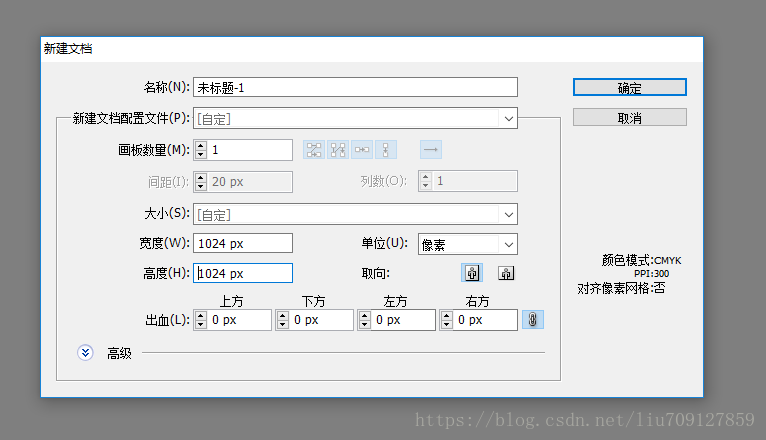Select grid by column artboard layout icon
This screenshot has height=440, width=766.
338,150
